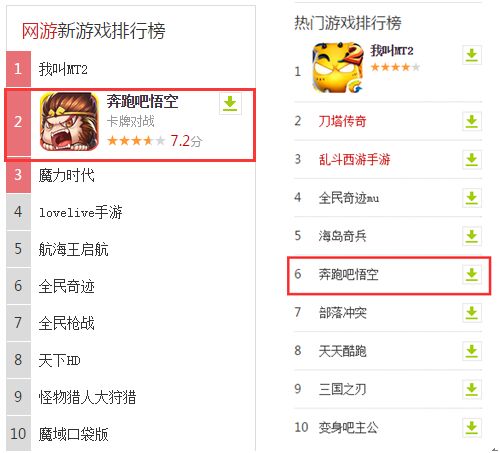Image resolution: width=500 pixels, height=453 pixels.
Task: Click download icon next to 变身吧主公
Action: pos(472,428)
